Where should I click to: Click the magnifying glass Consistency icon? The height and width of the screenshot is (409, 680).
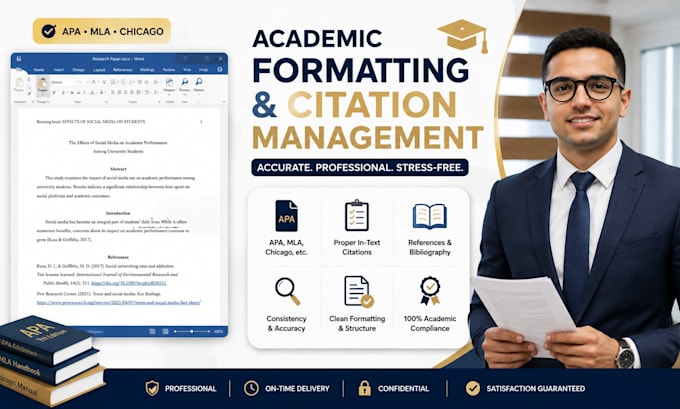point(288,291)
